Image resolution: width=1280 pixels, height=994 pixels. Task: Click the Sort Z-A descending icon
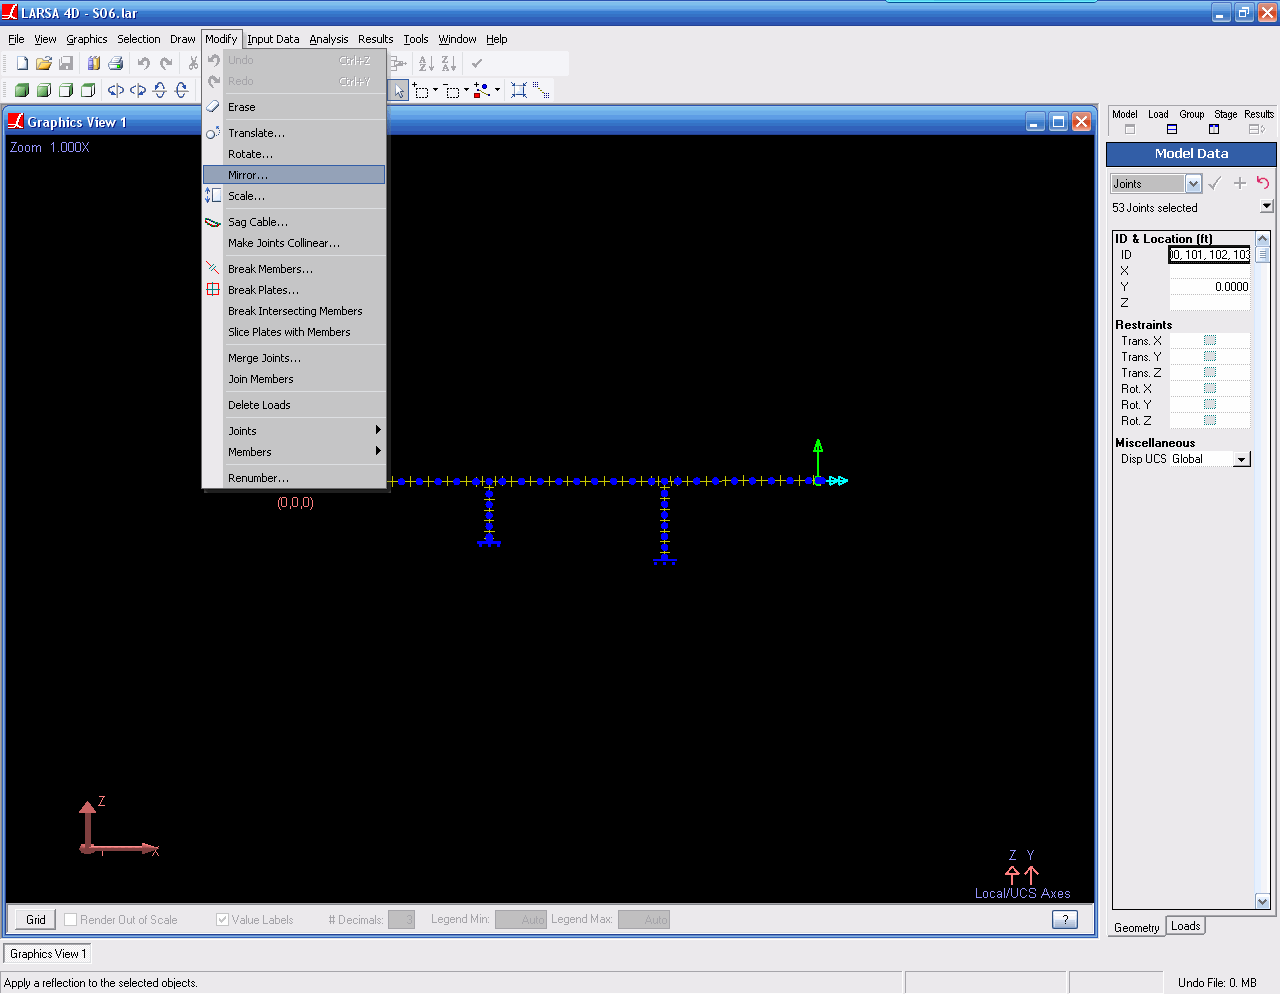click(449, 63)
